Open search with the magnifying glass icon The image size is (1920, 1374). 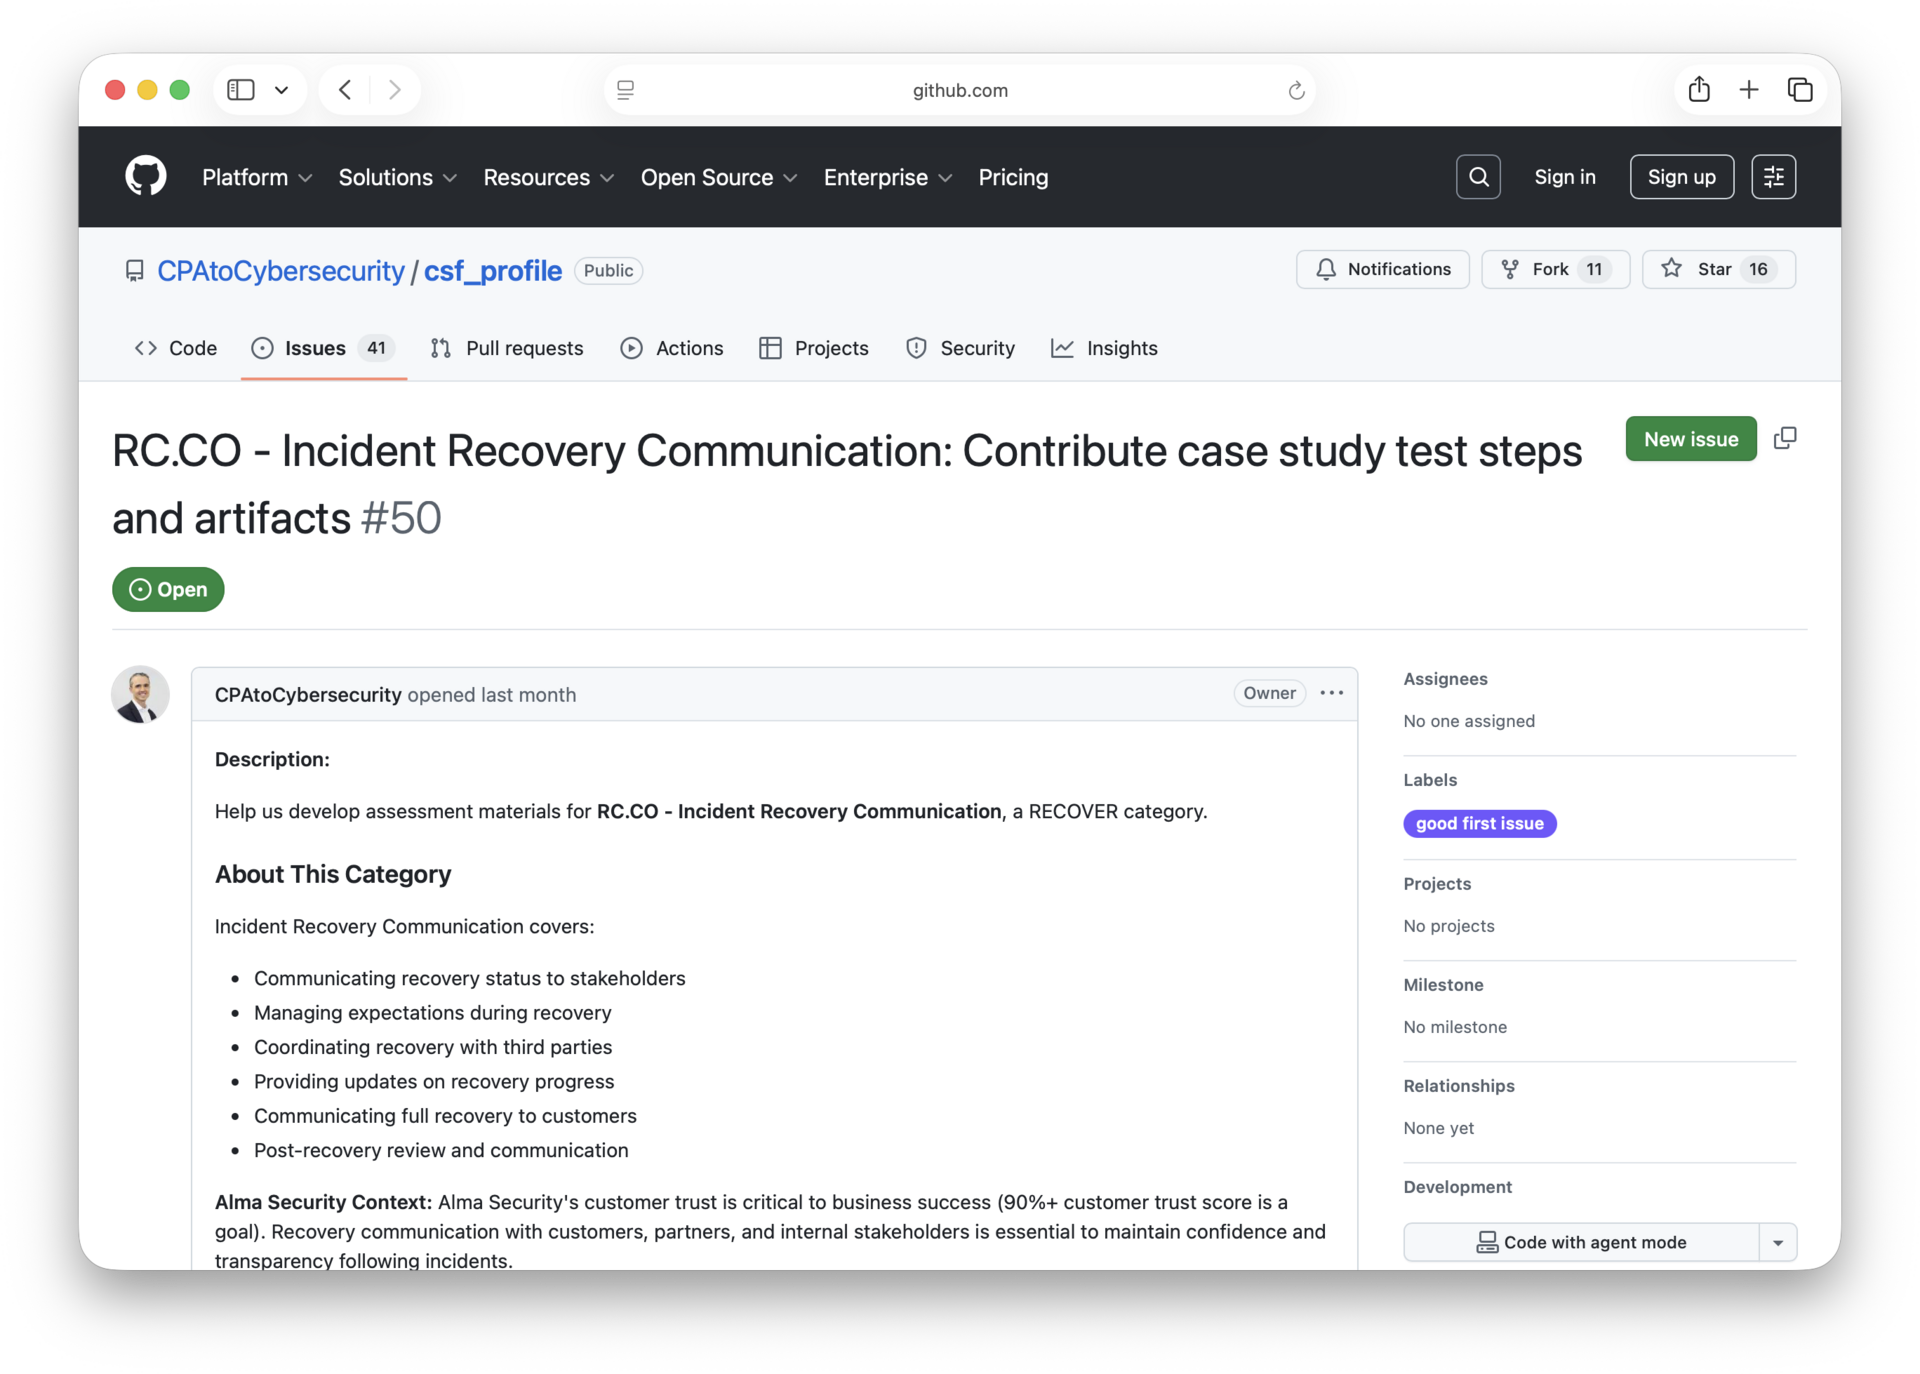[x=1478, y=177]
